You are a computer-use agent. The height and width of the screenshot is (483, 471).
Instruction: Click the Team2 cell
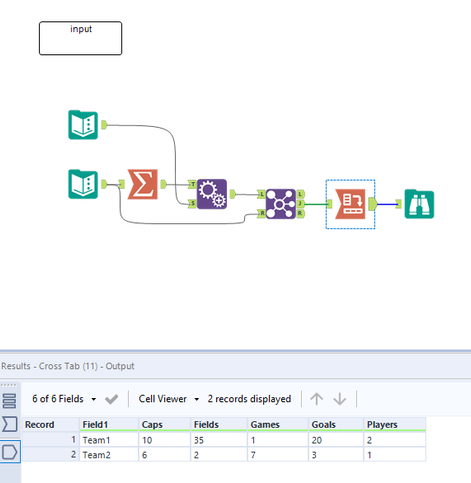(x=109, y=455)
